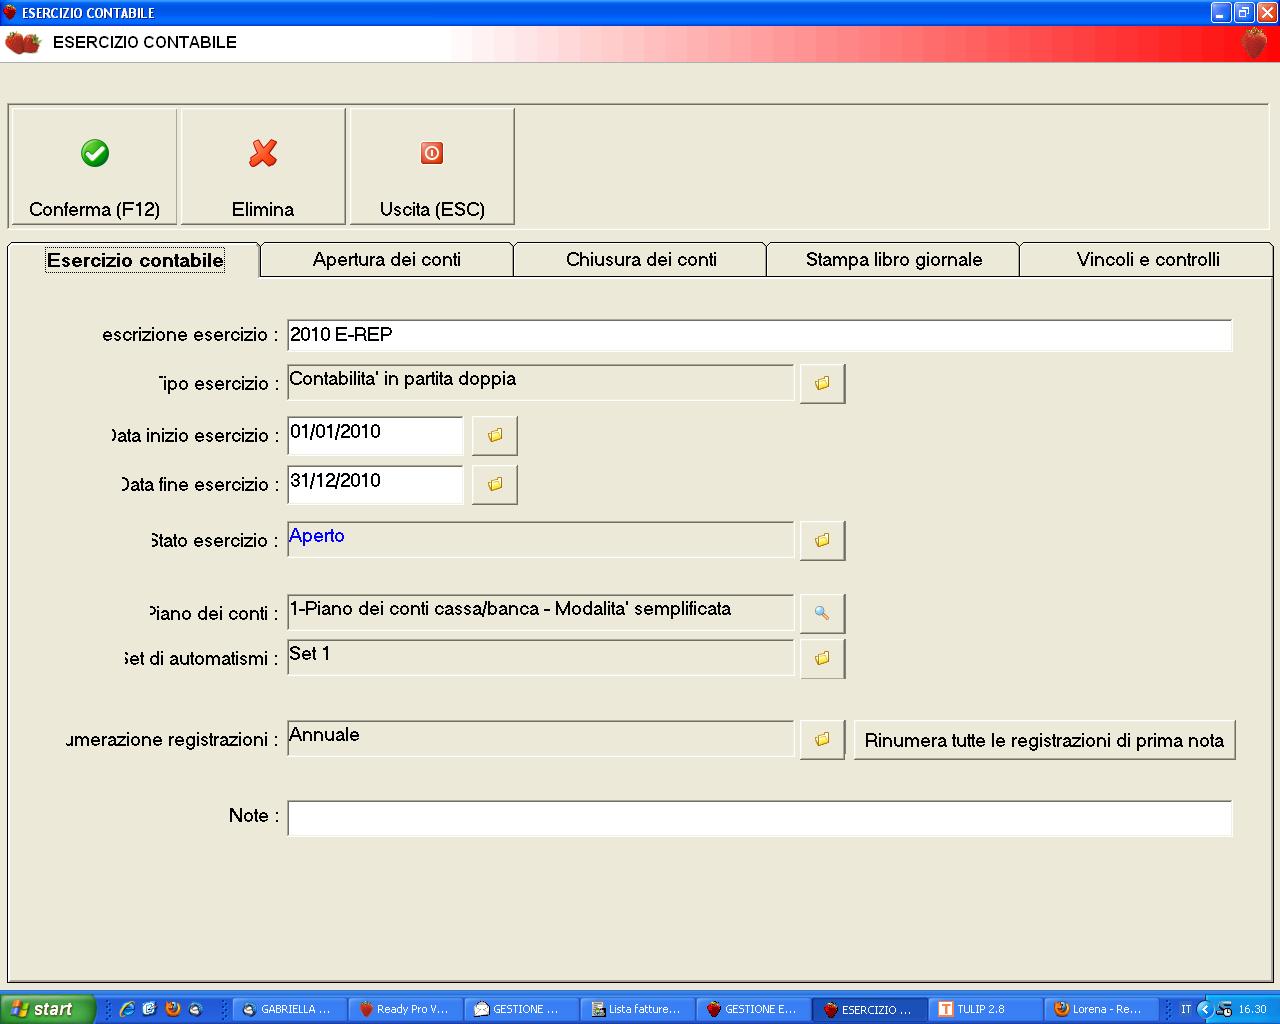
Task: Click the red X Elimina button
Action: point(263,167)
